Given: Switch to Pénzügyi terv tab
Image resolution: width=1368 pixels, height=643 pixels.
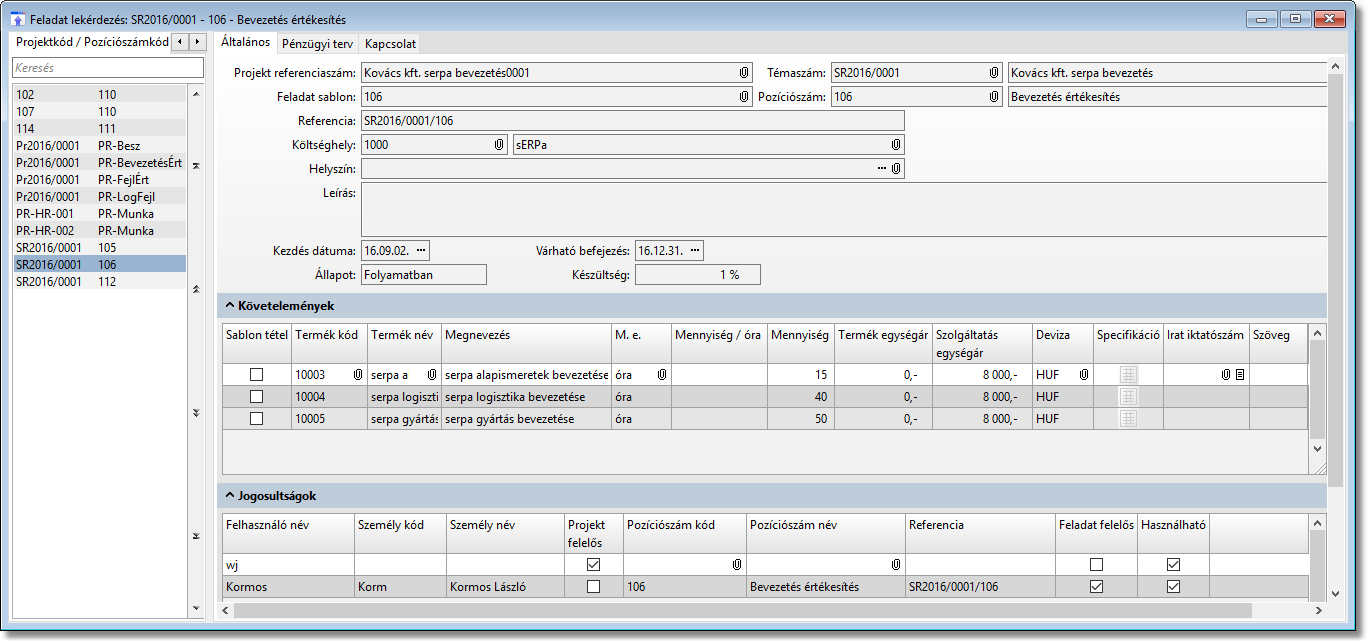Looking at the screenshot, I should (x=317, y=44).
